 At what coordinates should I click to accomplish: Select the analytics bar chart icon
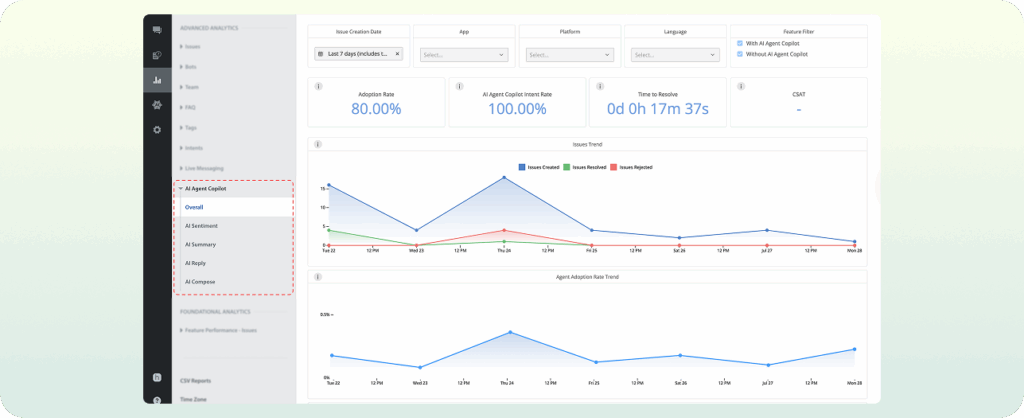coord(157,80)
